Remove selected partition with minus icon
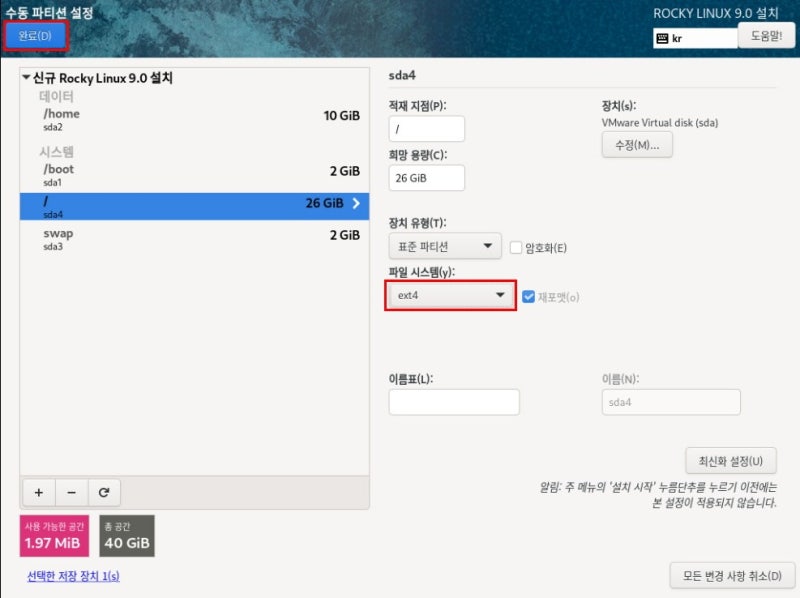This screenshot has height=598, width=800. [x=71, y=492]
